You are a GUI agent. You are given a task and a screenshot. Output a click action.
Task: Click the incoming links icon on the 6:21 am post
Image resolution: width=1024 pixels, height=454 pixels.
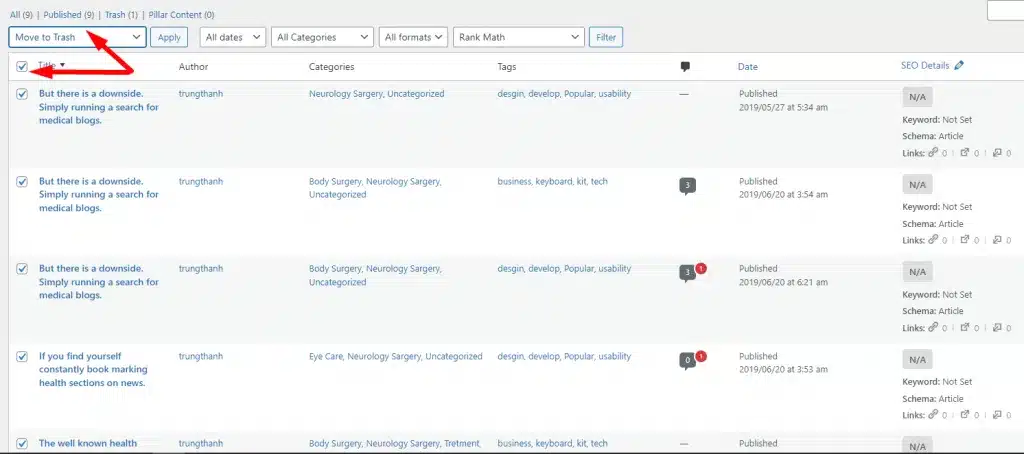point(997,327)
